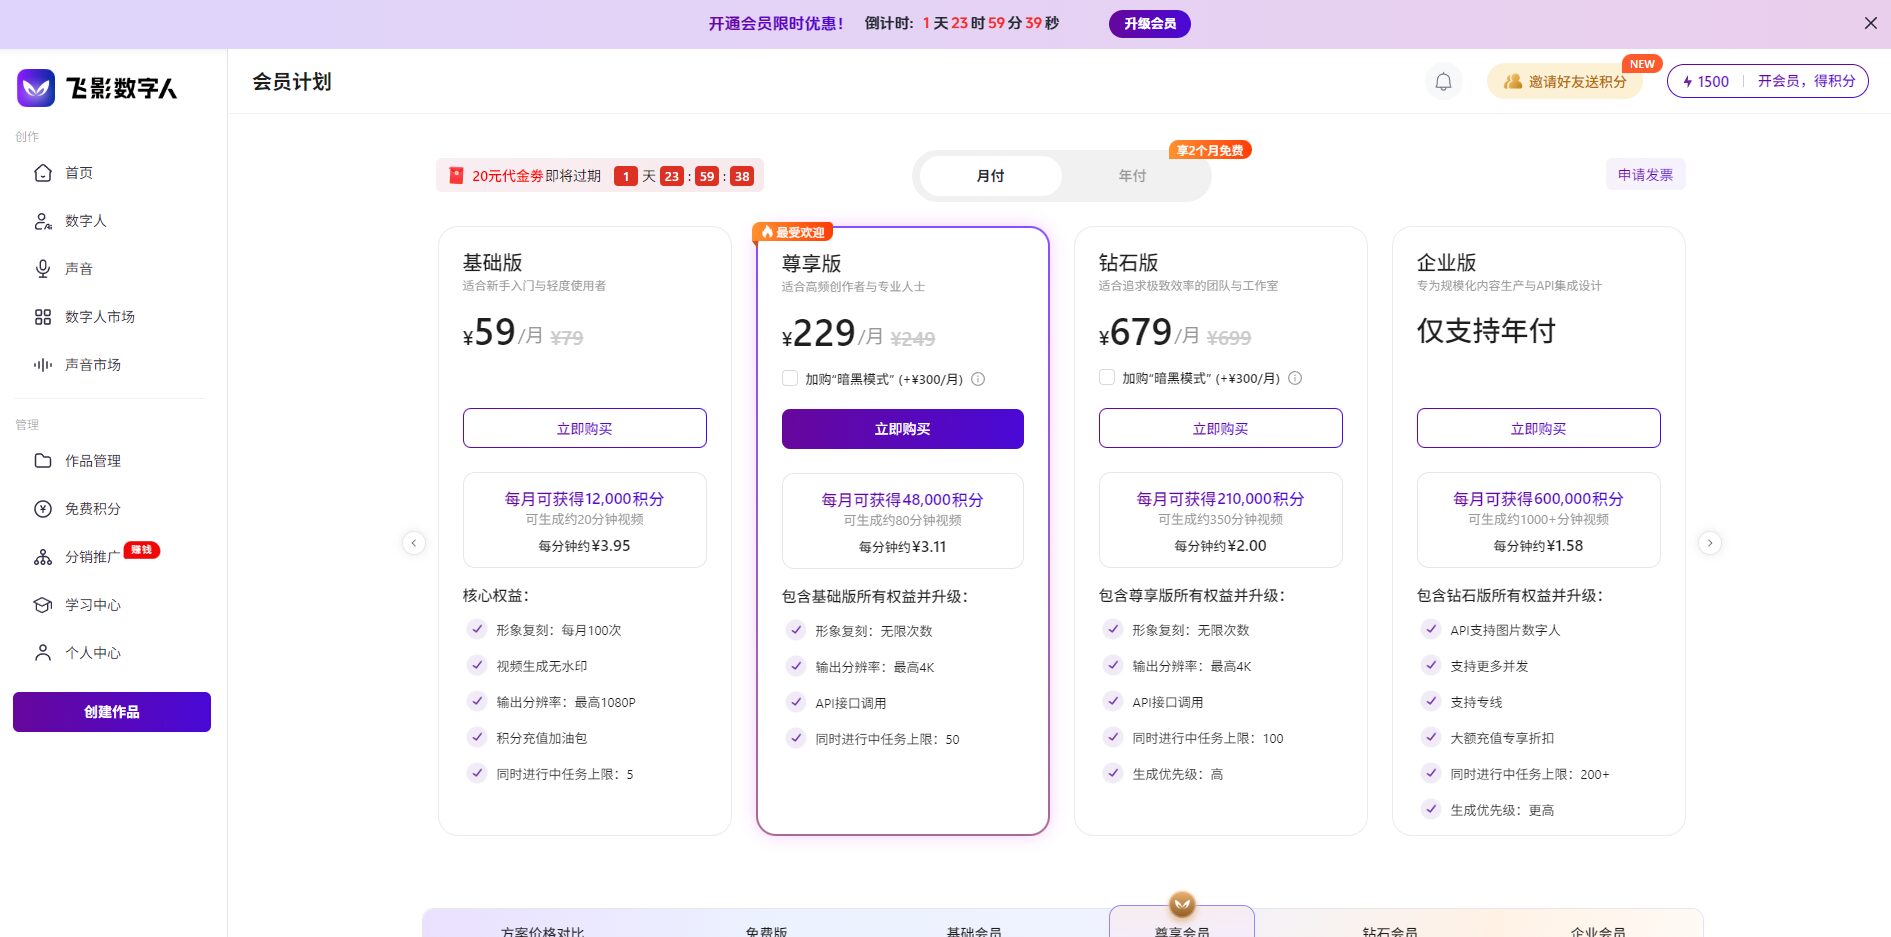Go to 数字人市场 in the sidebar
Viewport: 1891px width, 937px height.
point(99,317)
